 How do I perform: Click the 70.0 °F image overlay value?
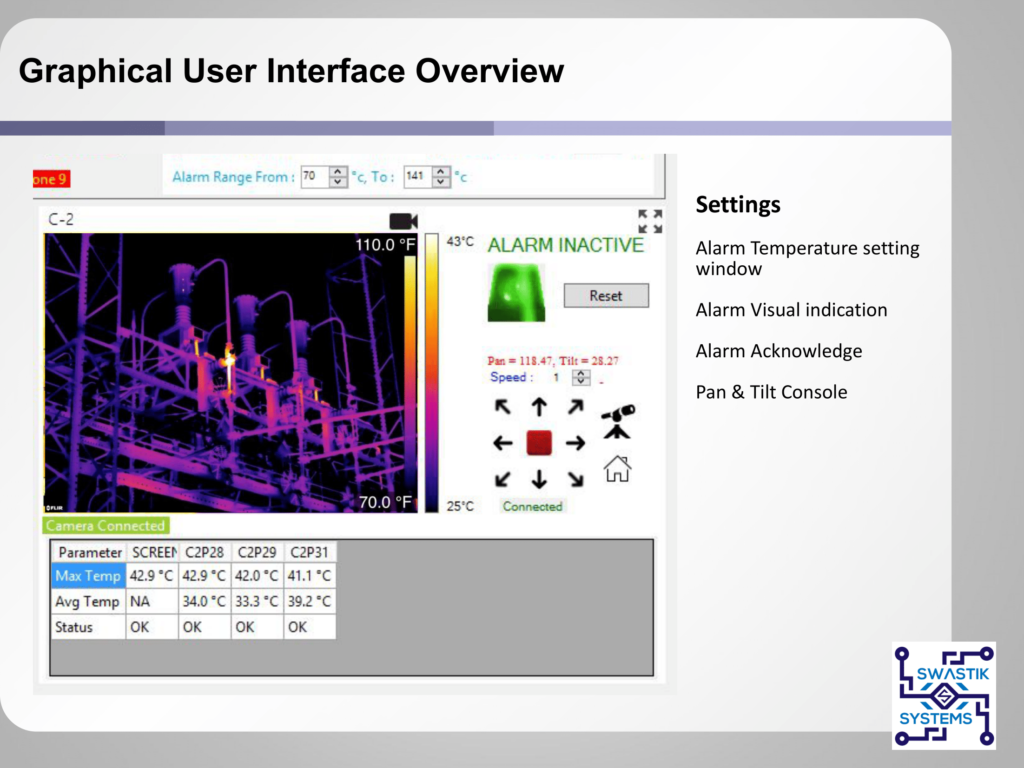pyautogui.click(x=385, y=502)
